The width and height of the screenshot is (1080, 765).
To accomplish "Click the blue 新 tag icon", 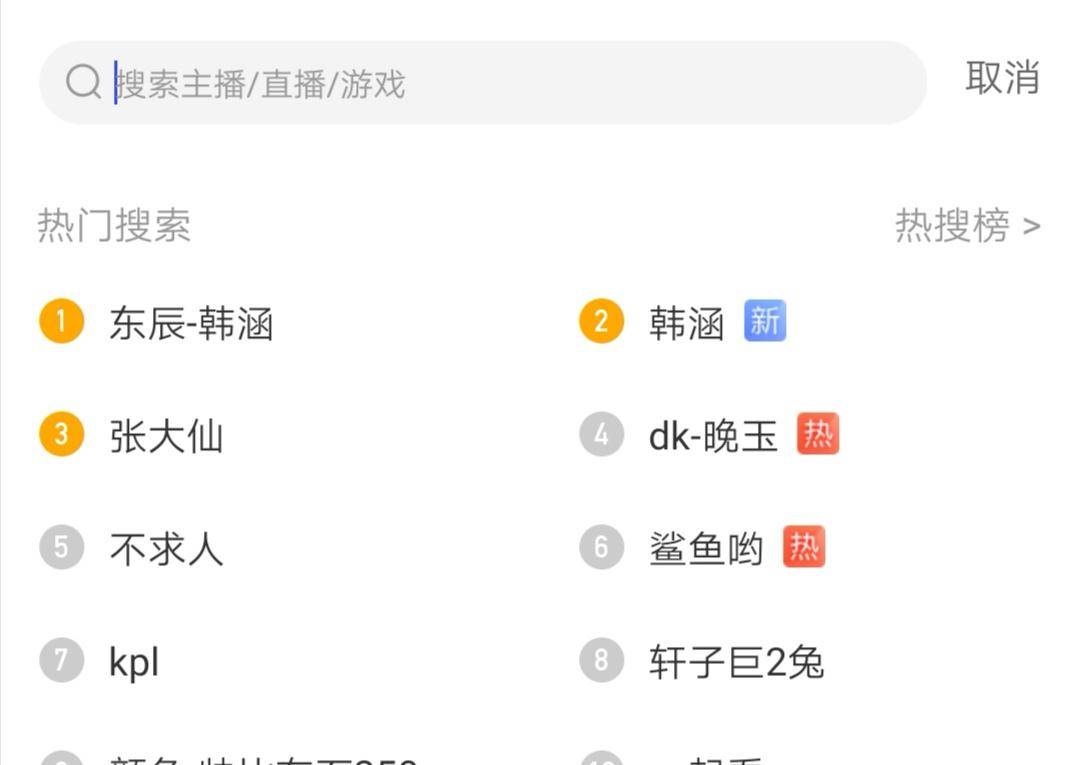I will click(765, 322).
